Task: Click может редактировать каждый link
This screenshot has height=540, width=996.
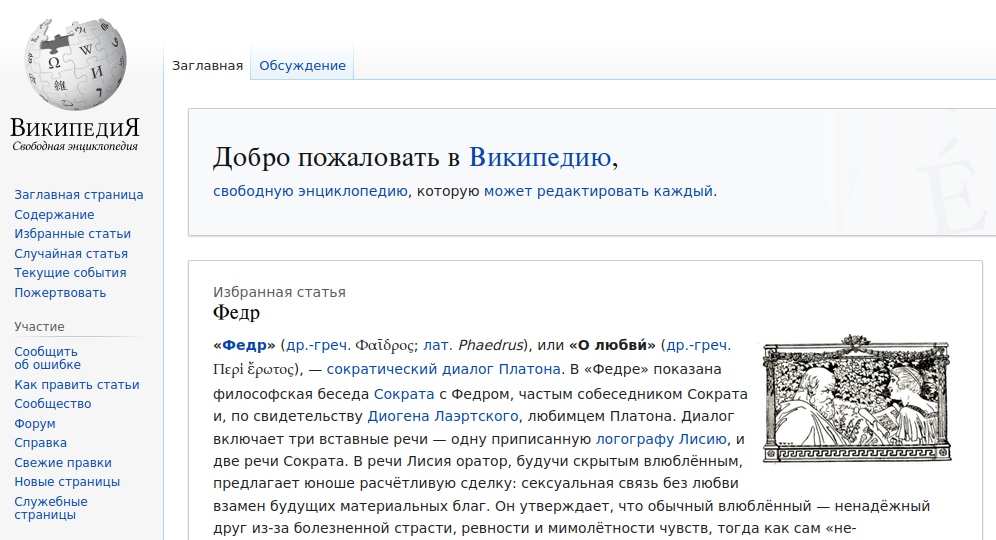Action: point(598,191)
